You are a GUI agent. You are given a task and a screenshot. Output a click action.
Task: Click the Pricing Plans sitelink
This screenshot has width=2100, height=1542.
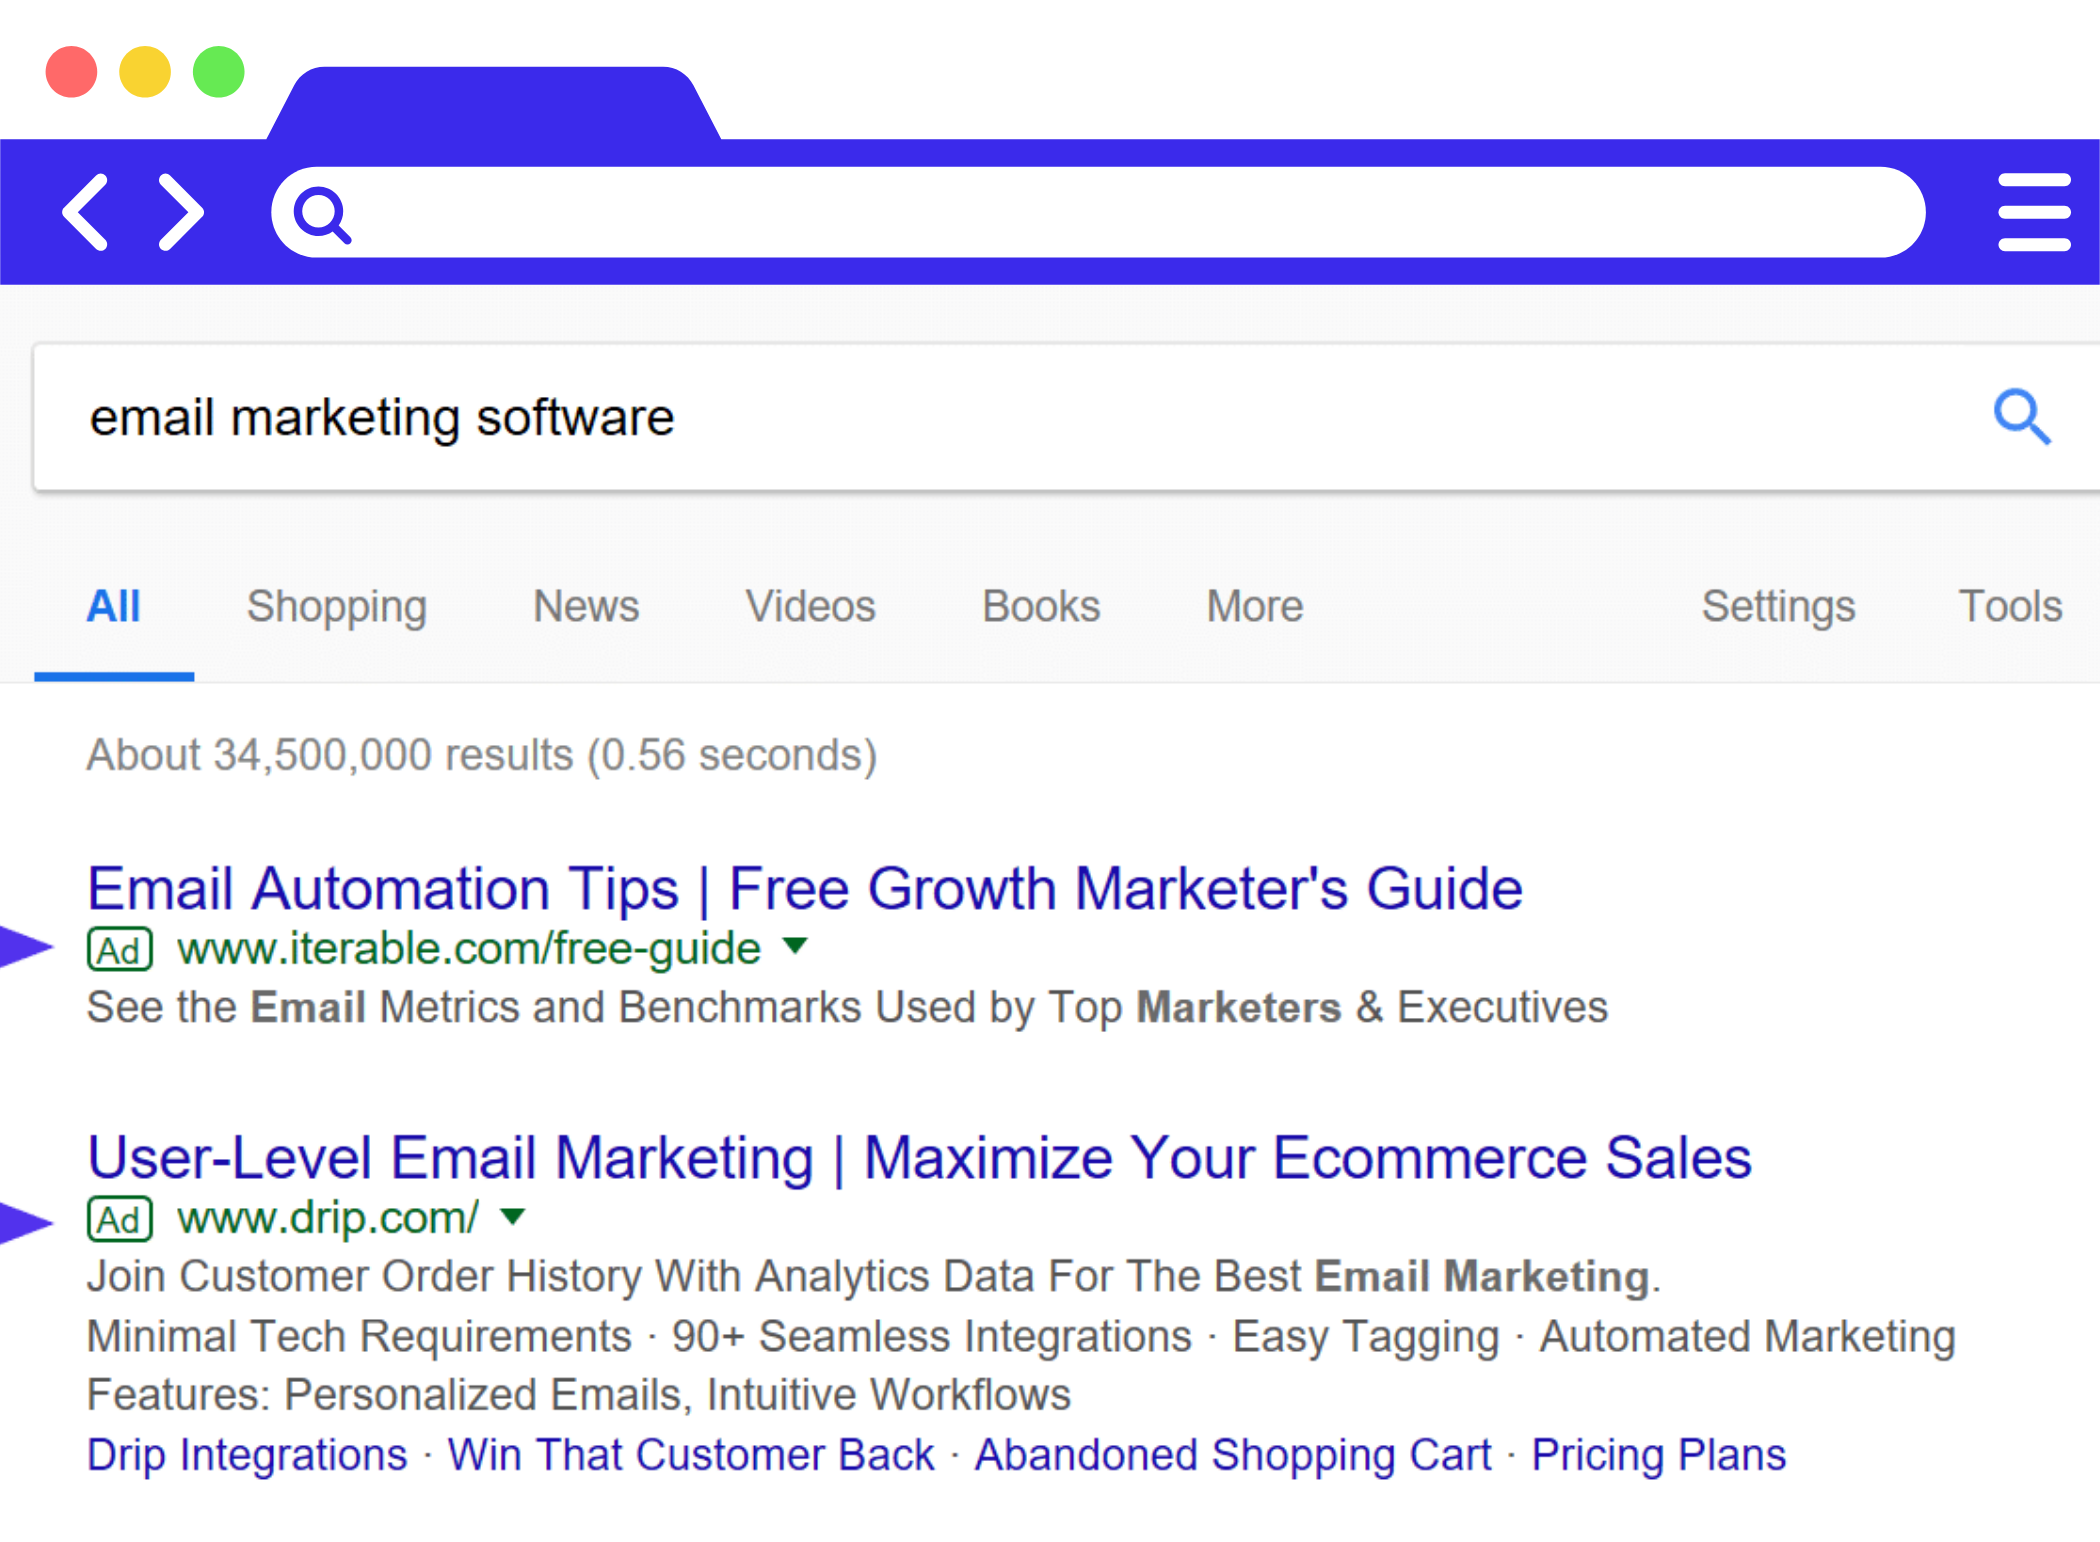point(1659,1455)
